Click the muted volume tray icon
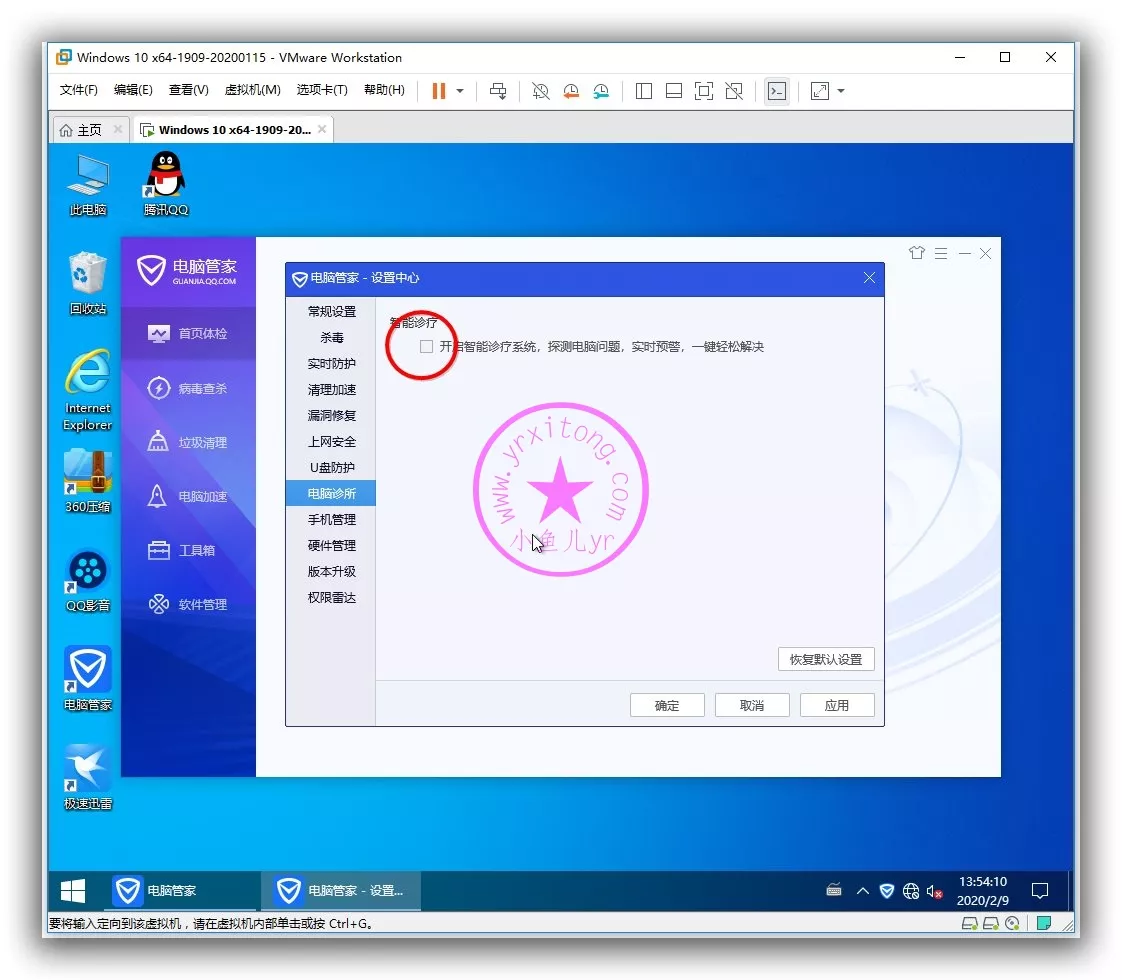The image size is (1122, 980). point(935,890)
